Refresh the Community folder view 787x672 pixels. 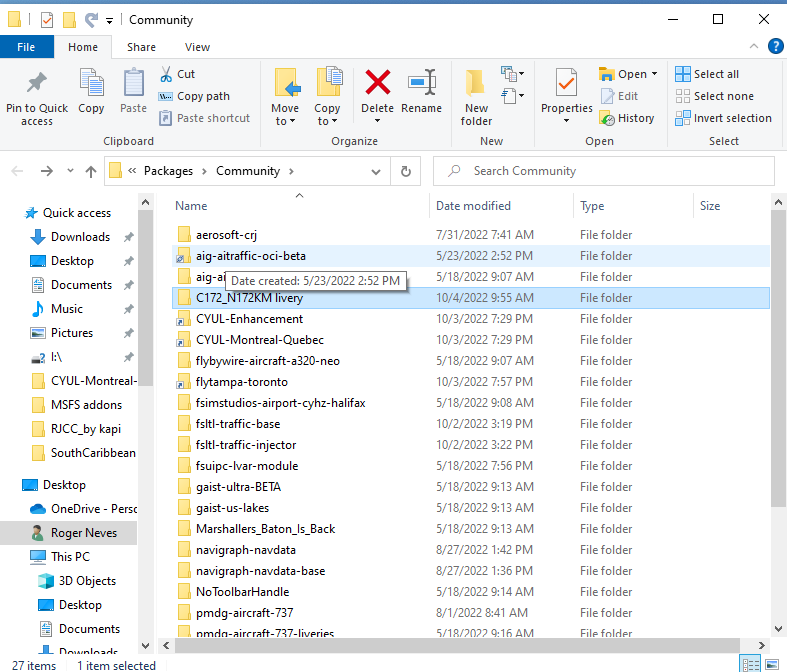pos(405,171)
